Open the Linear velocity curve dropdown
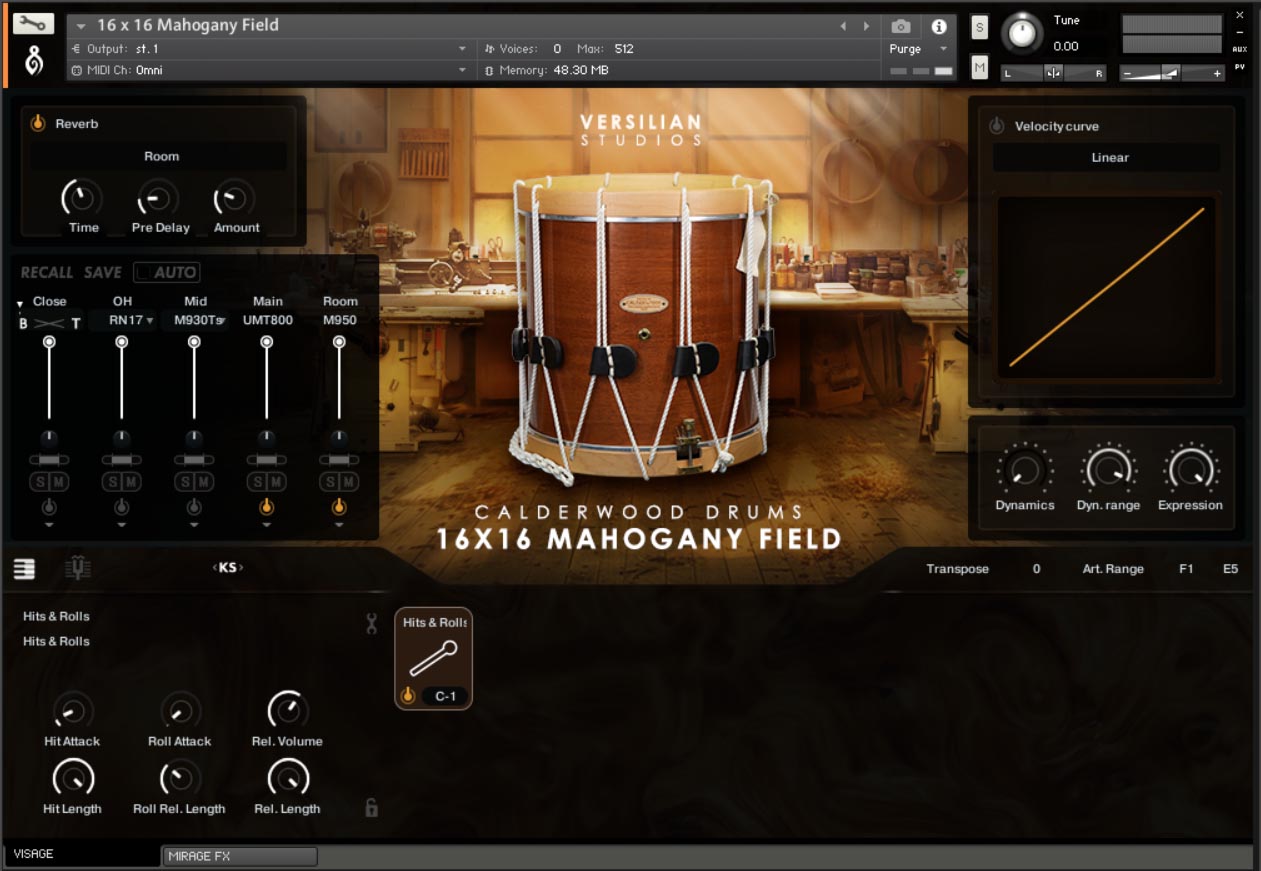Screen dimensions: 1261x871 (1107, 157)
